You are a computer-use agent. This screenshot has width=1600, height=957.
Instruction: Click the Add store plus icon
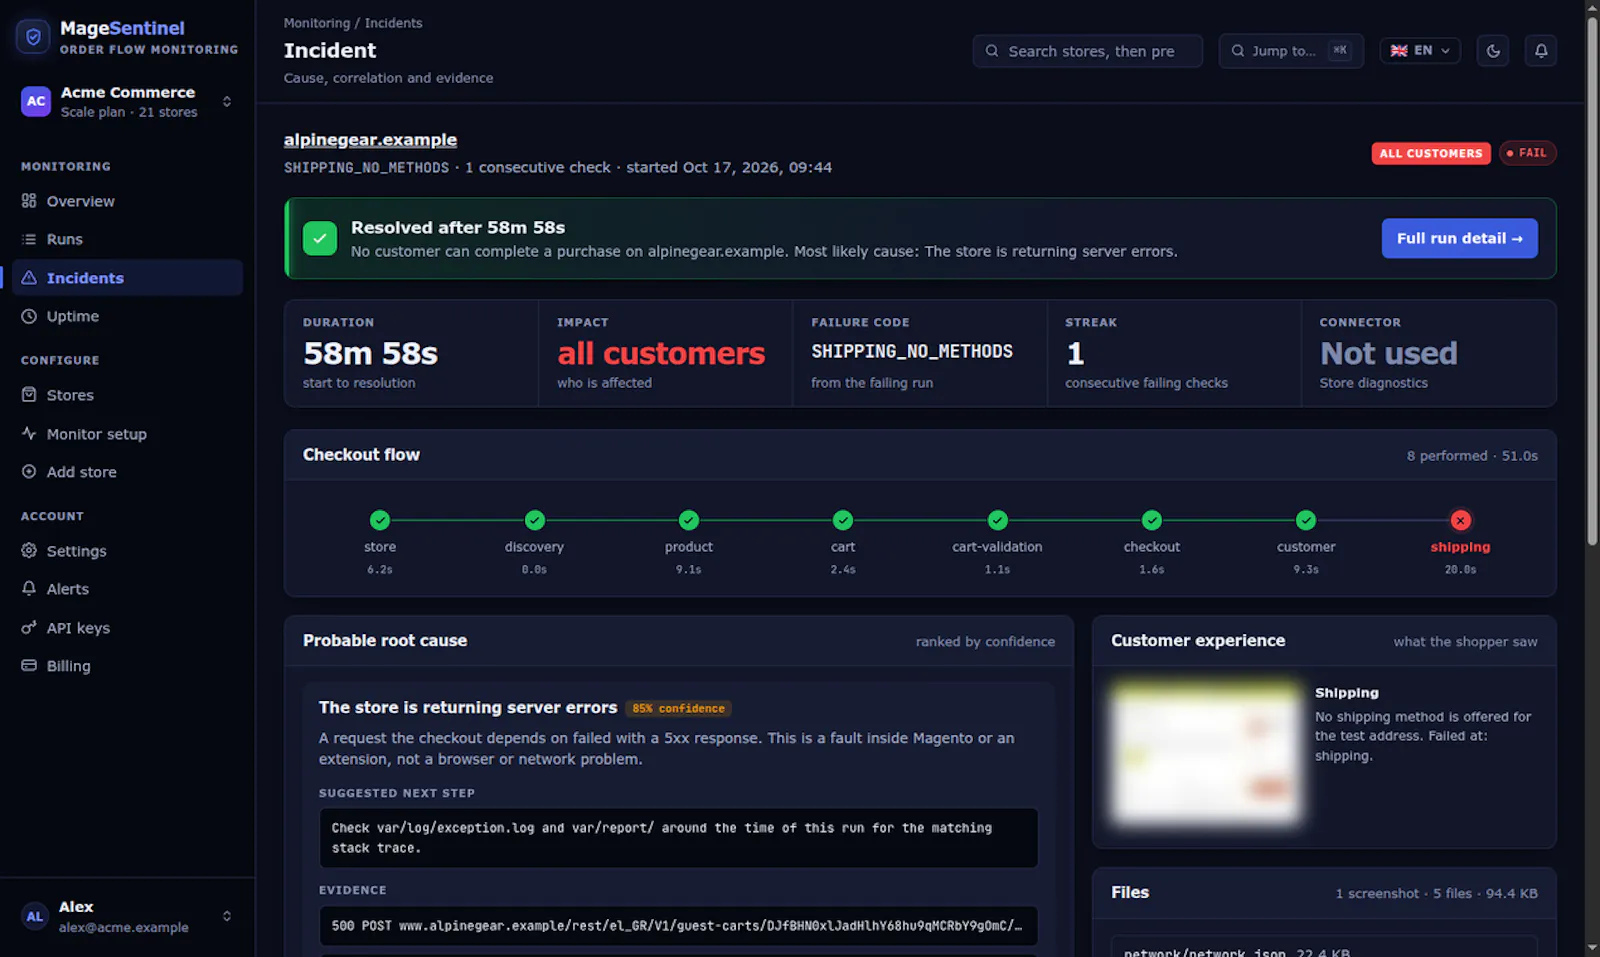tap(29, 472)
